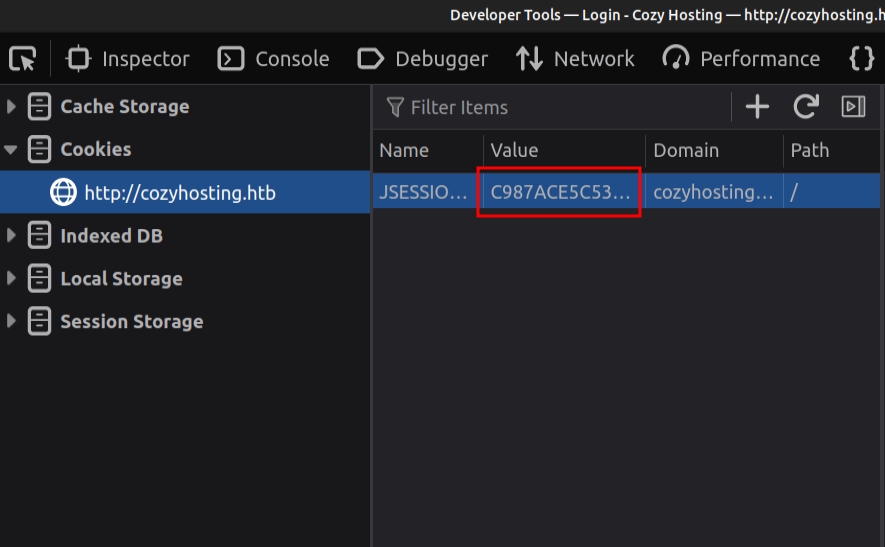Select the http://cozyhosting.htb cookie host
This screenshot has width=885, height=547.
[179, 193]
